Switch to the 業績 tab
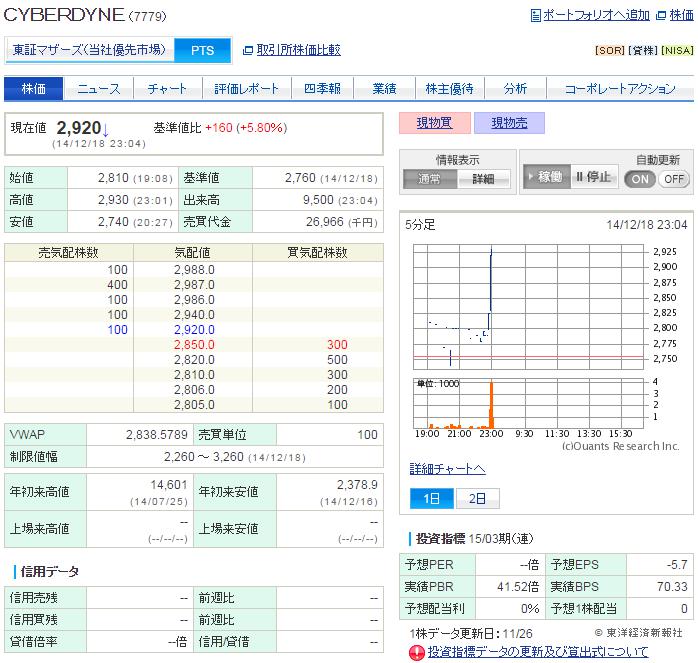698x663 pixels. point(384,89)
